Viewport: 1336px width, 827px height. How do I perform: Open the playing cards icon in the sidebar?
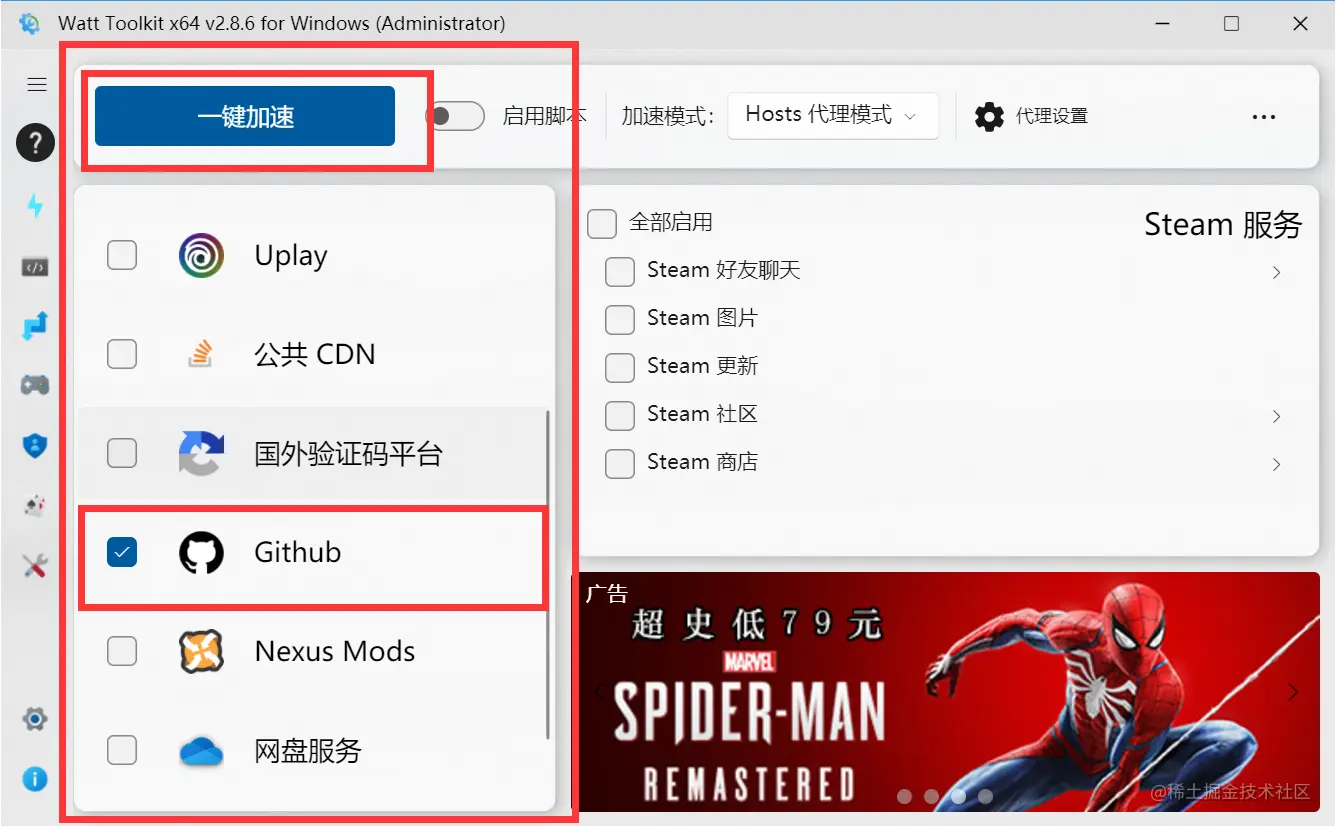tap(35, 505)
